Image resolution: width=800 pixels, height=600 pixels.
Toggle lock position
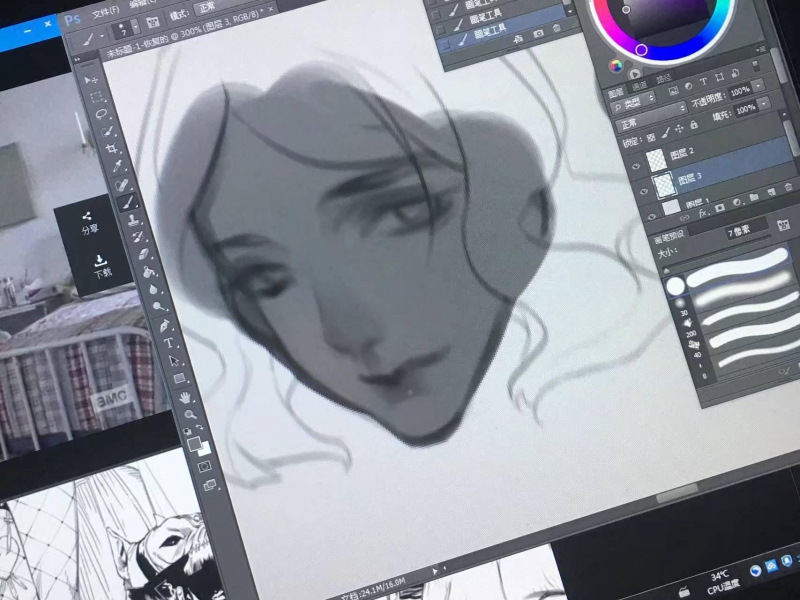679,129
